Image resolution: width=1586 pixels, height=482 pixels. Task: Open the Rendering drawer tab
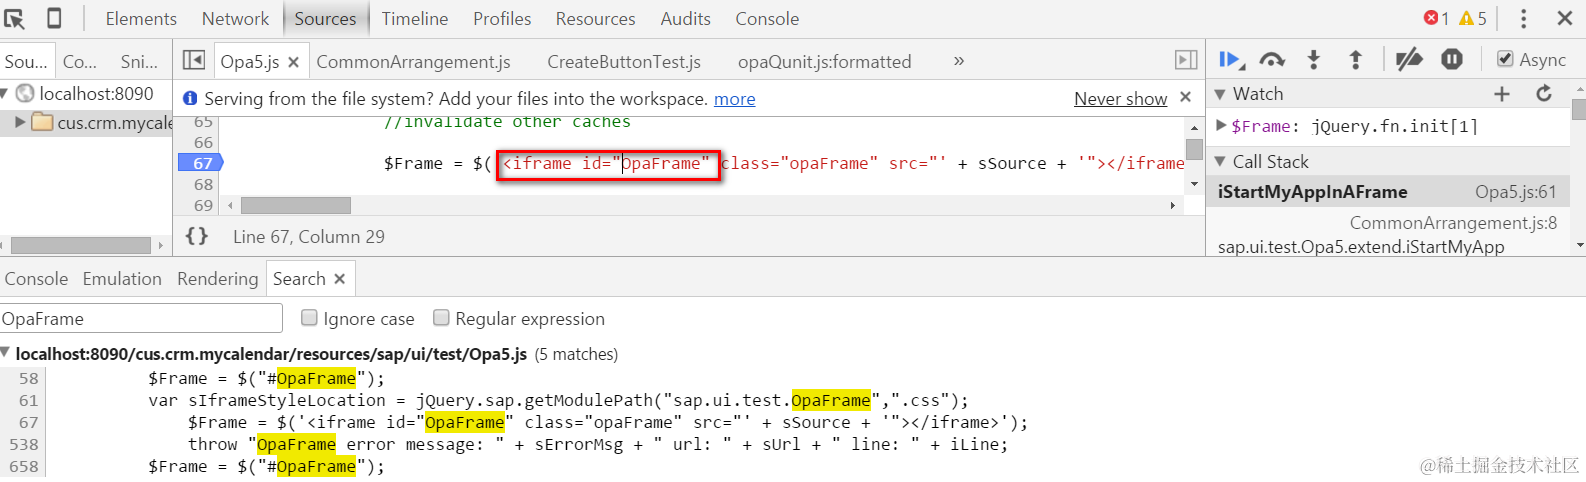217,279
